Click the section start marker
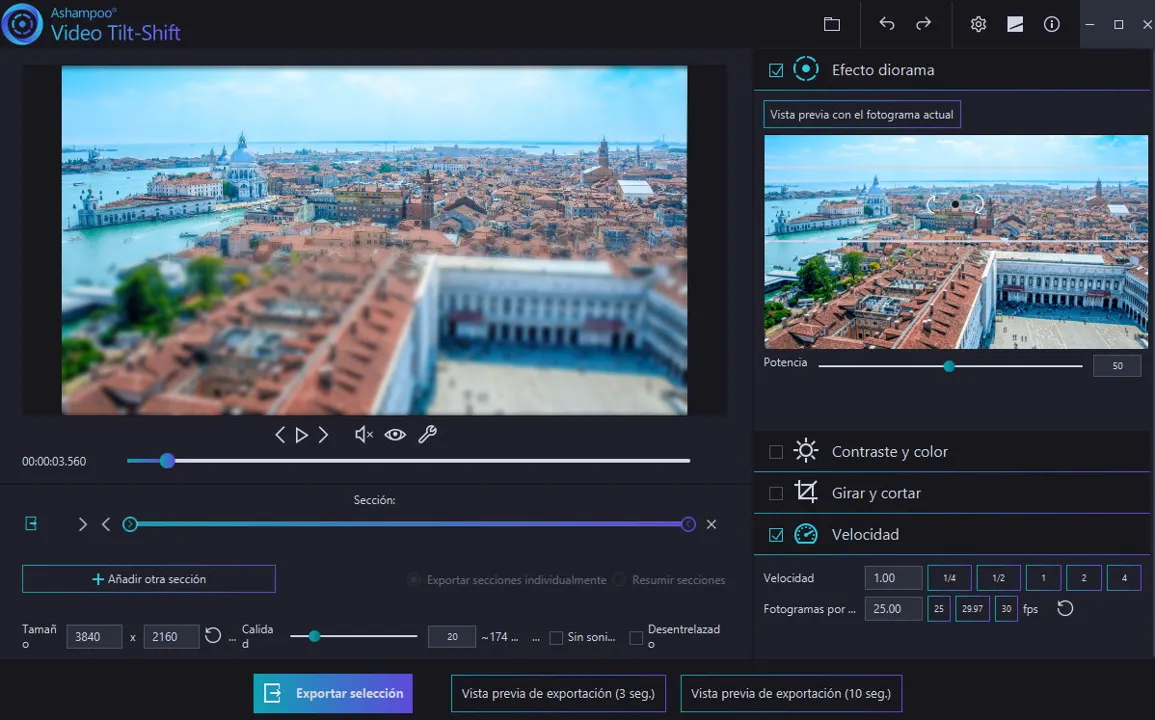This screenshot has height=720, width=1155. tap(130, 524)
